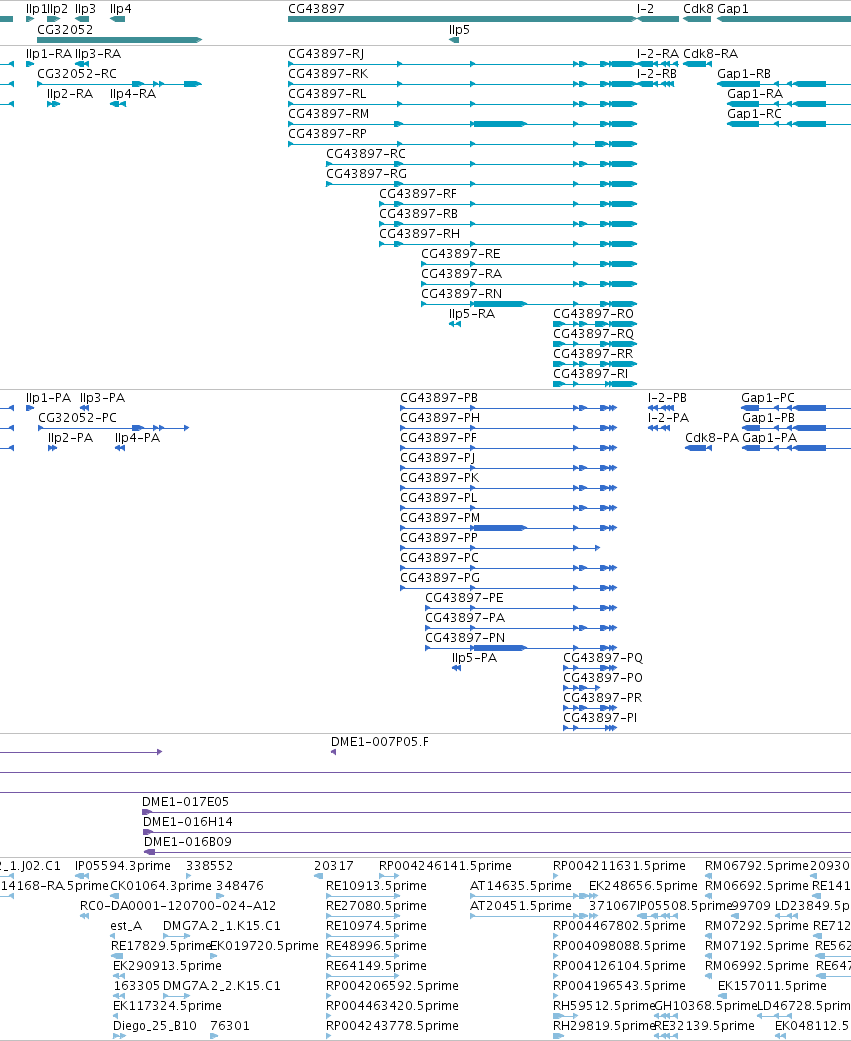851x1041 pixels.
Task: Click the CG43897-RO transcript label
Action: point(593,313)
